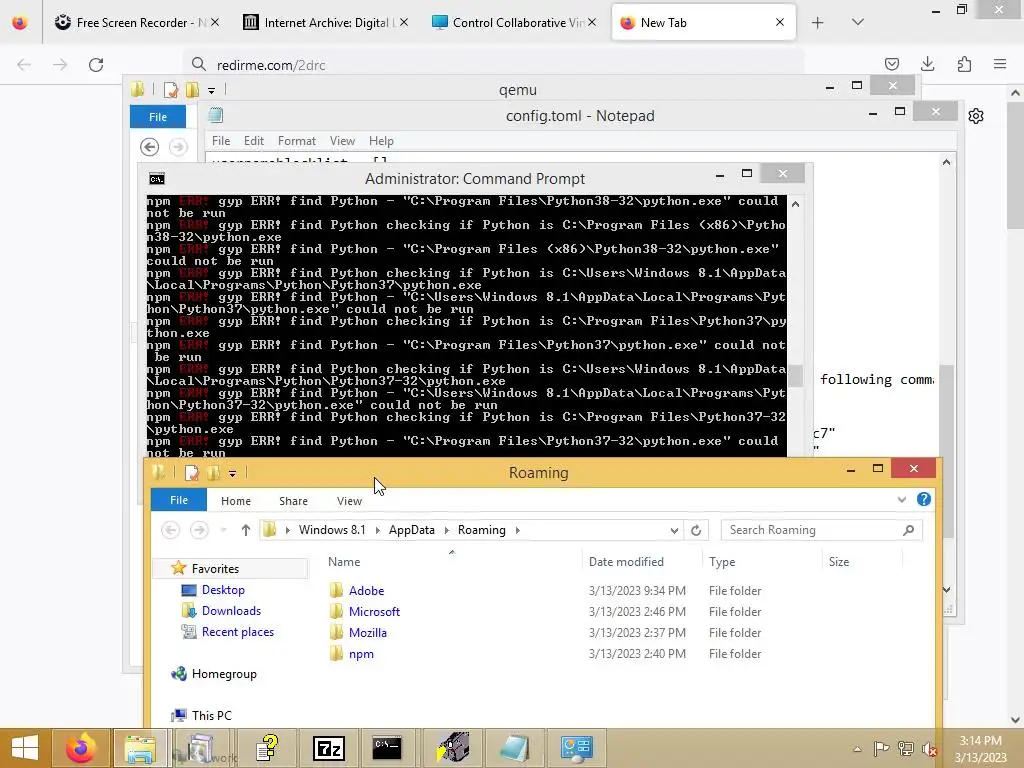Image resolution: width=1024 pixels, height=768 pixels.
Task: Open the File tab in Roaming window
Action: point(178,500)
